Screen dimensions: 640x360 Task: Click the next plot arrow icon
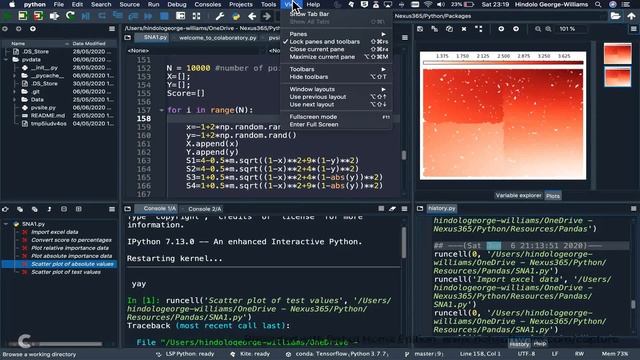516,29
